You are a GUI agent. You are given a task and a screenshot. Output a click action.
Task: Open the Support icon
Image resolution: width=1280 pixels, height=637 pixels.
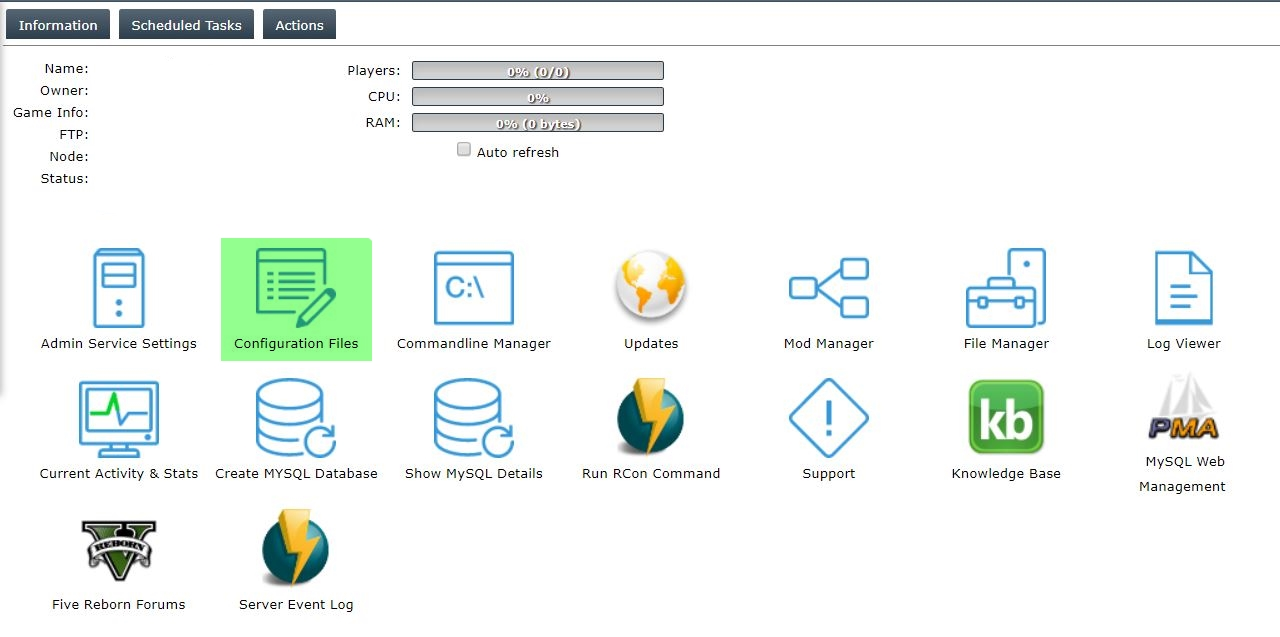828,418
